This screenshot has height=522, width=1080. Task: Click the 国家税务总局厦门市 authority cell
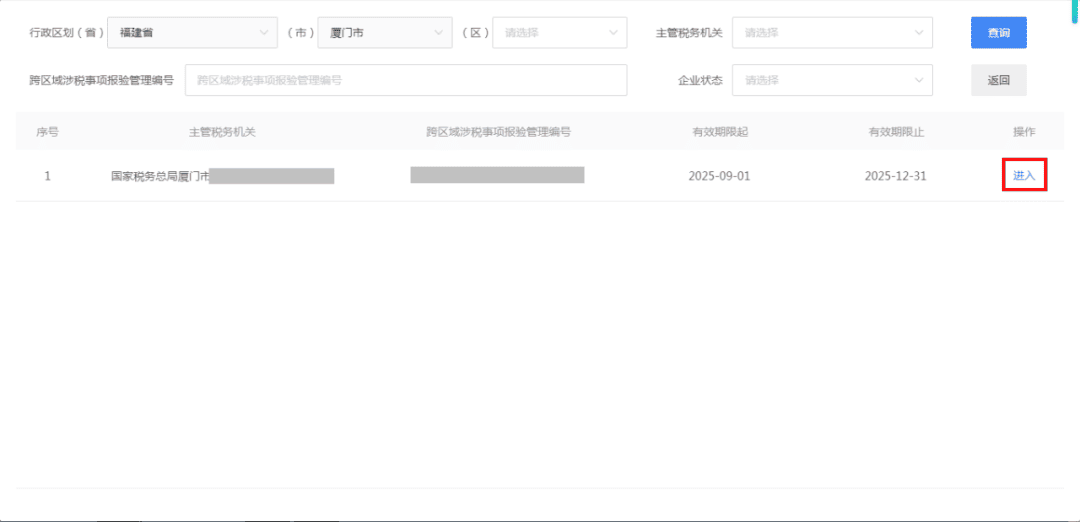160,177
